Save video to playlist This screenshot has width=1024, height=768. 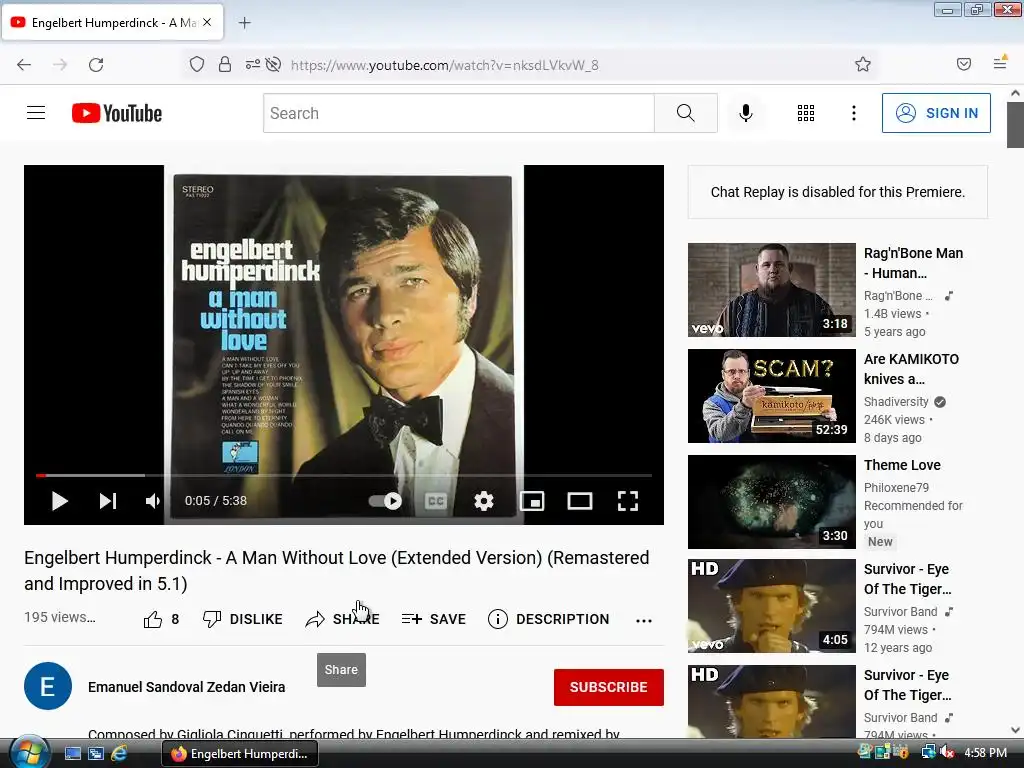(x=434, y=619)
